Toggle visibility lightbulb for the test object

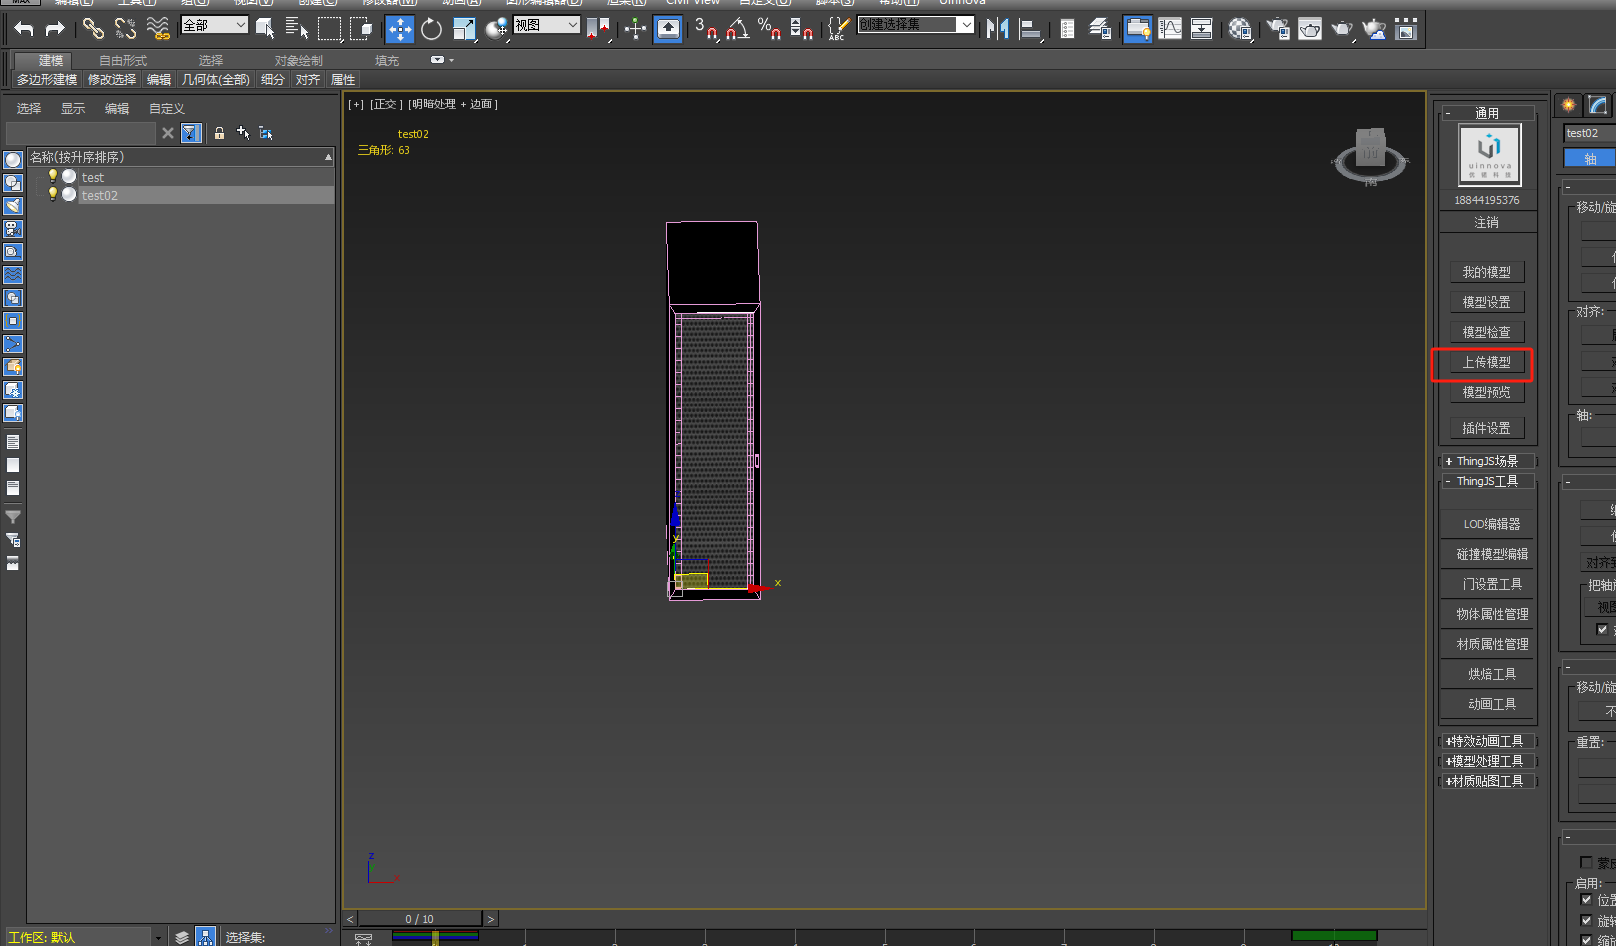(53, 176)
